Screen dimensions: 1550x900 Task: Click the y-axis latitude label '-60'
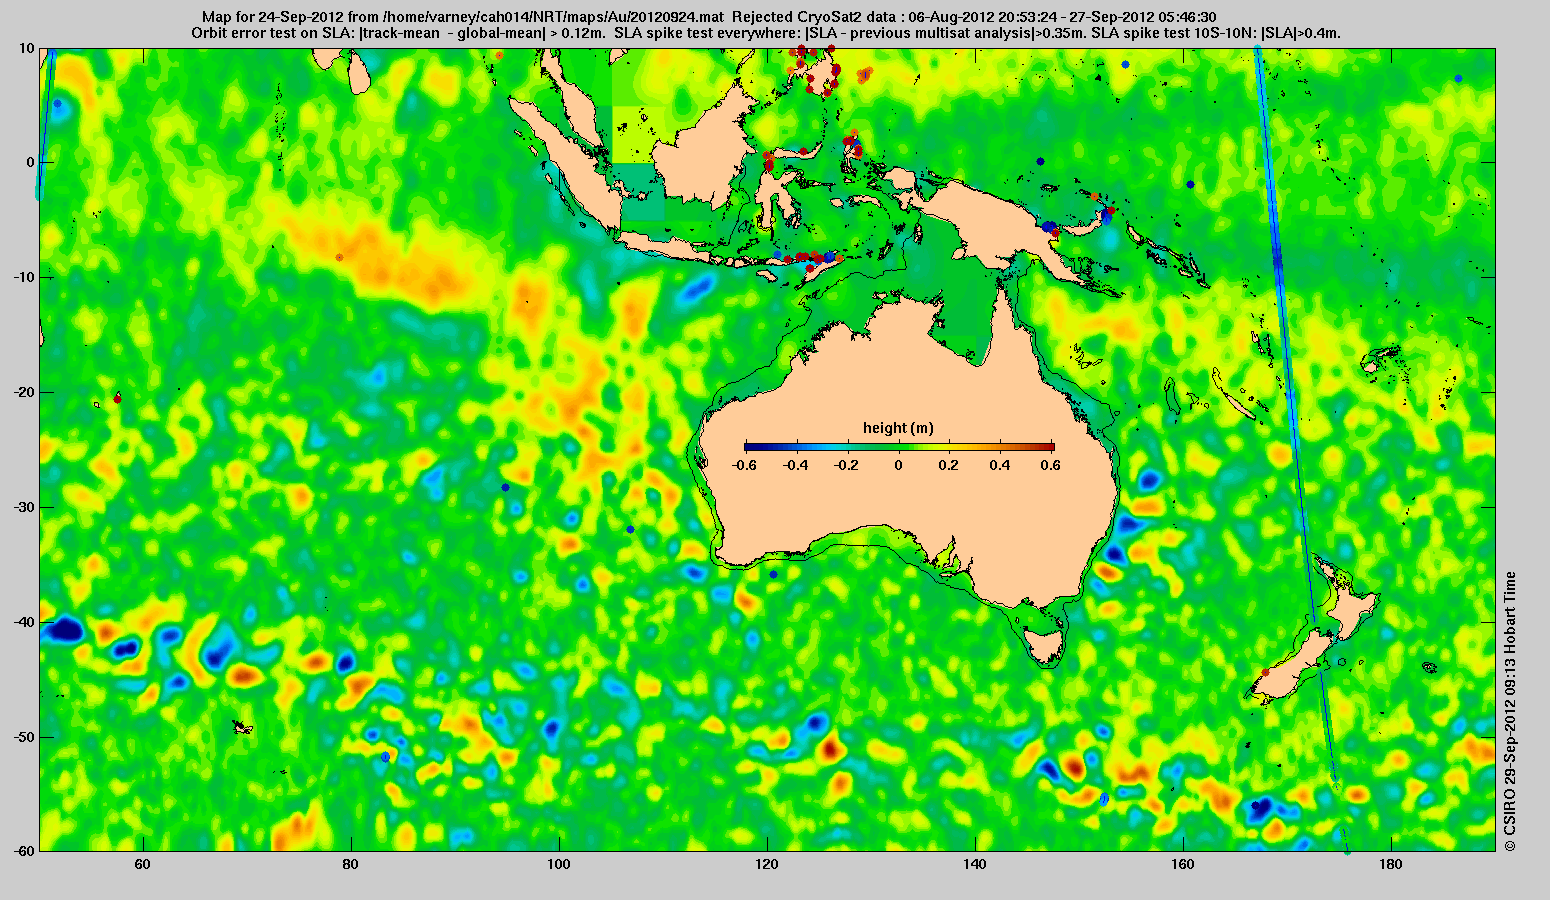click(23, 851)
